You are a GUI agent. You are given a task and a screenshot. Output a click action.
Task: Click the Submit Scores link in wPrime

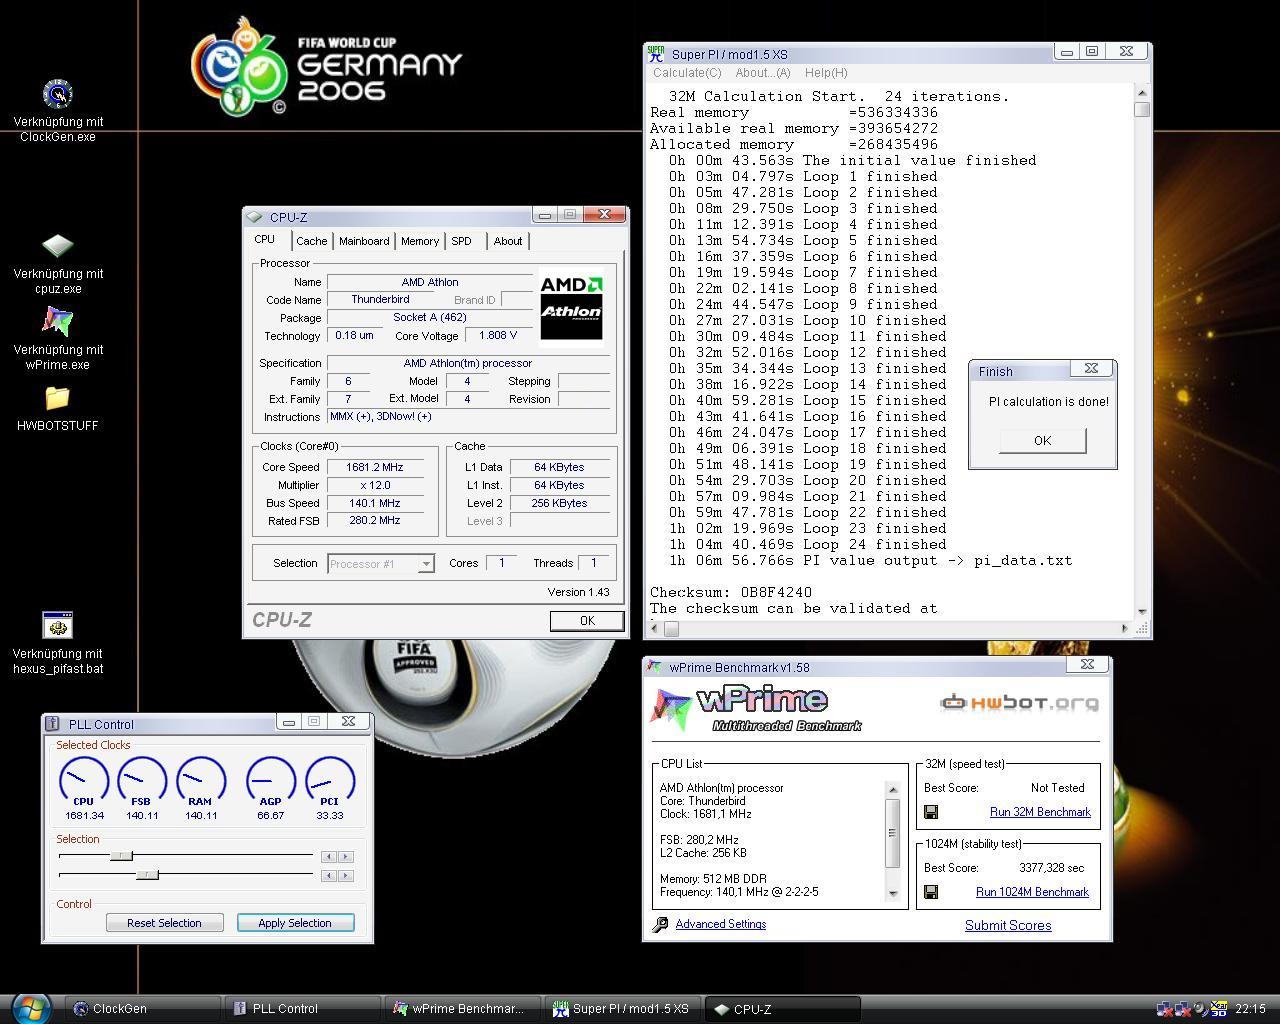pos(1008,926)
